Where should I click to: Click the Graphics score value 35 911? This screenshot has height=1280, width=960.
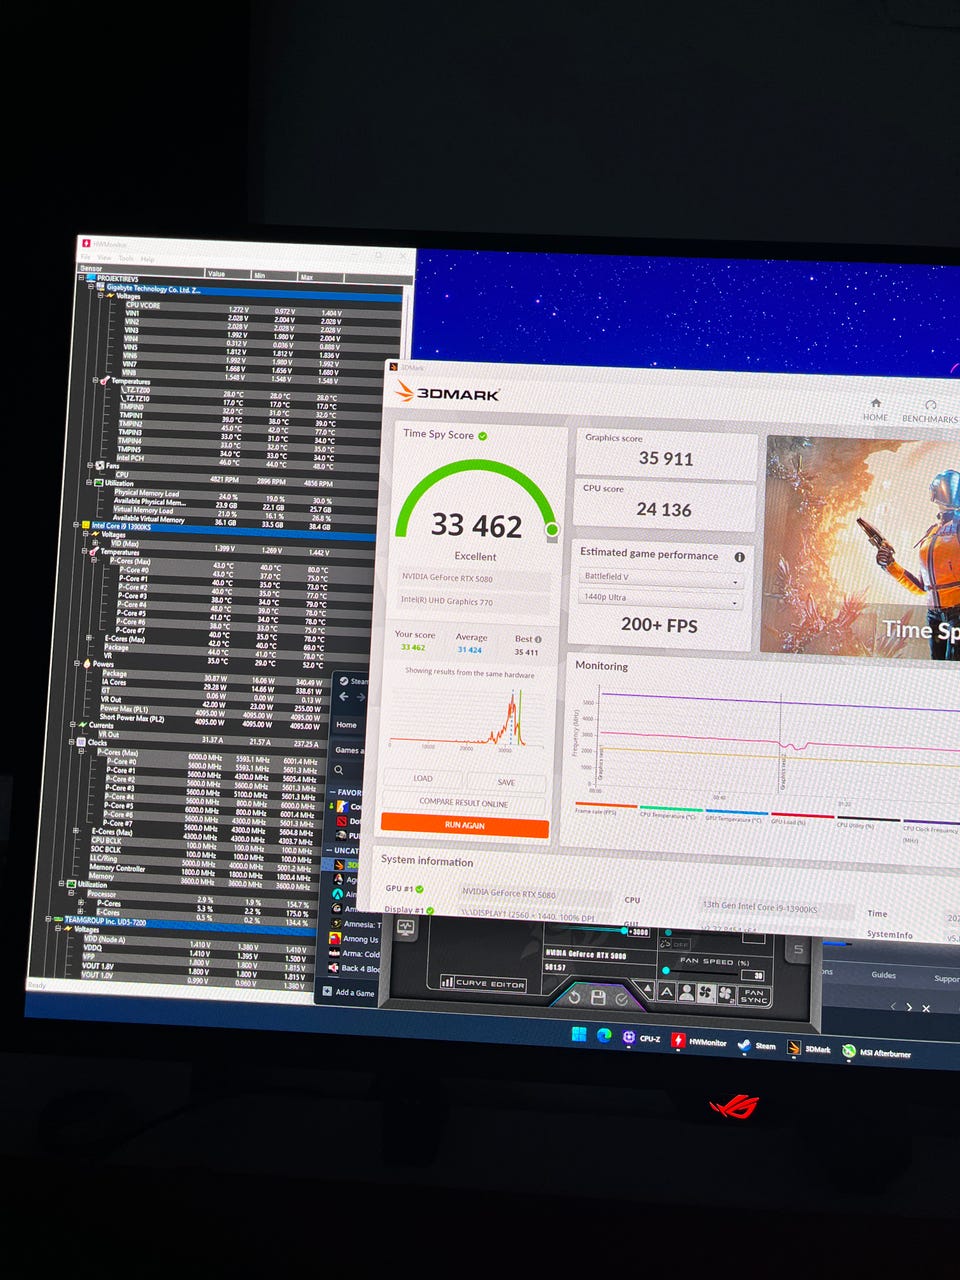(x=666, y=459)
